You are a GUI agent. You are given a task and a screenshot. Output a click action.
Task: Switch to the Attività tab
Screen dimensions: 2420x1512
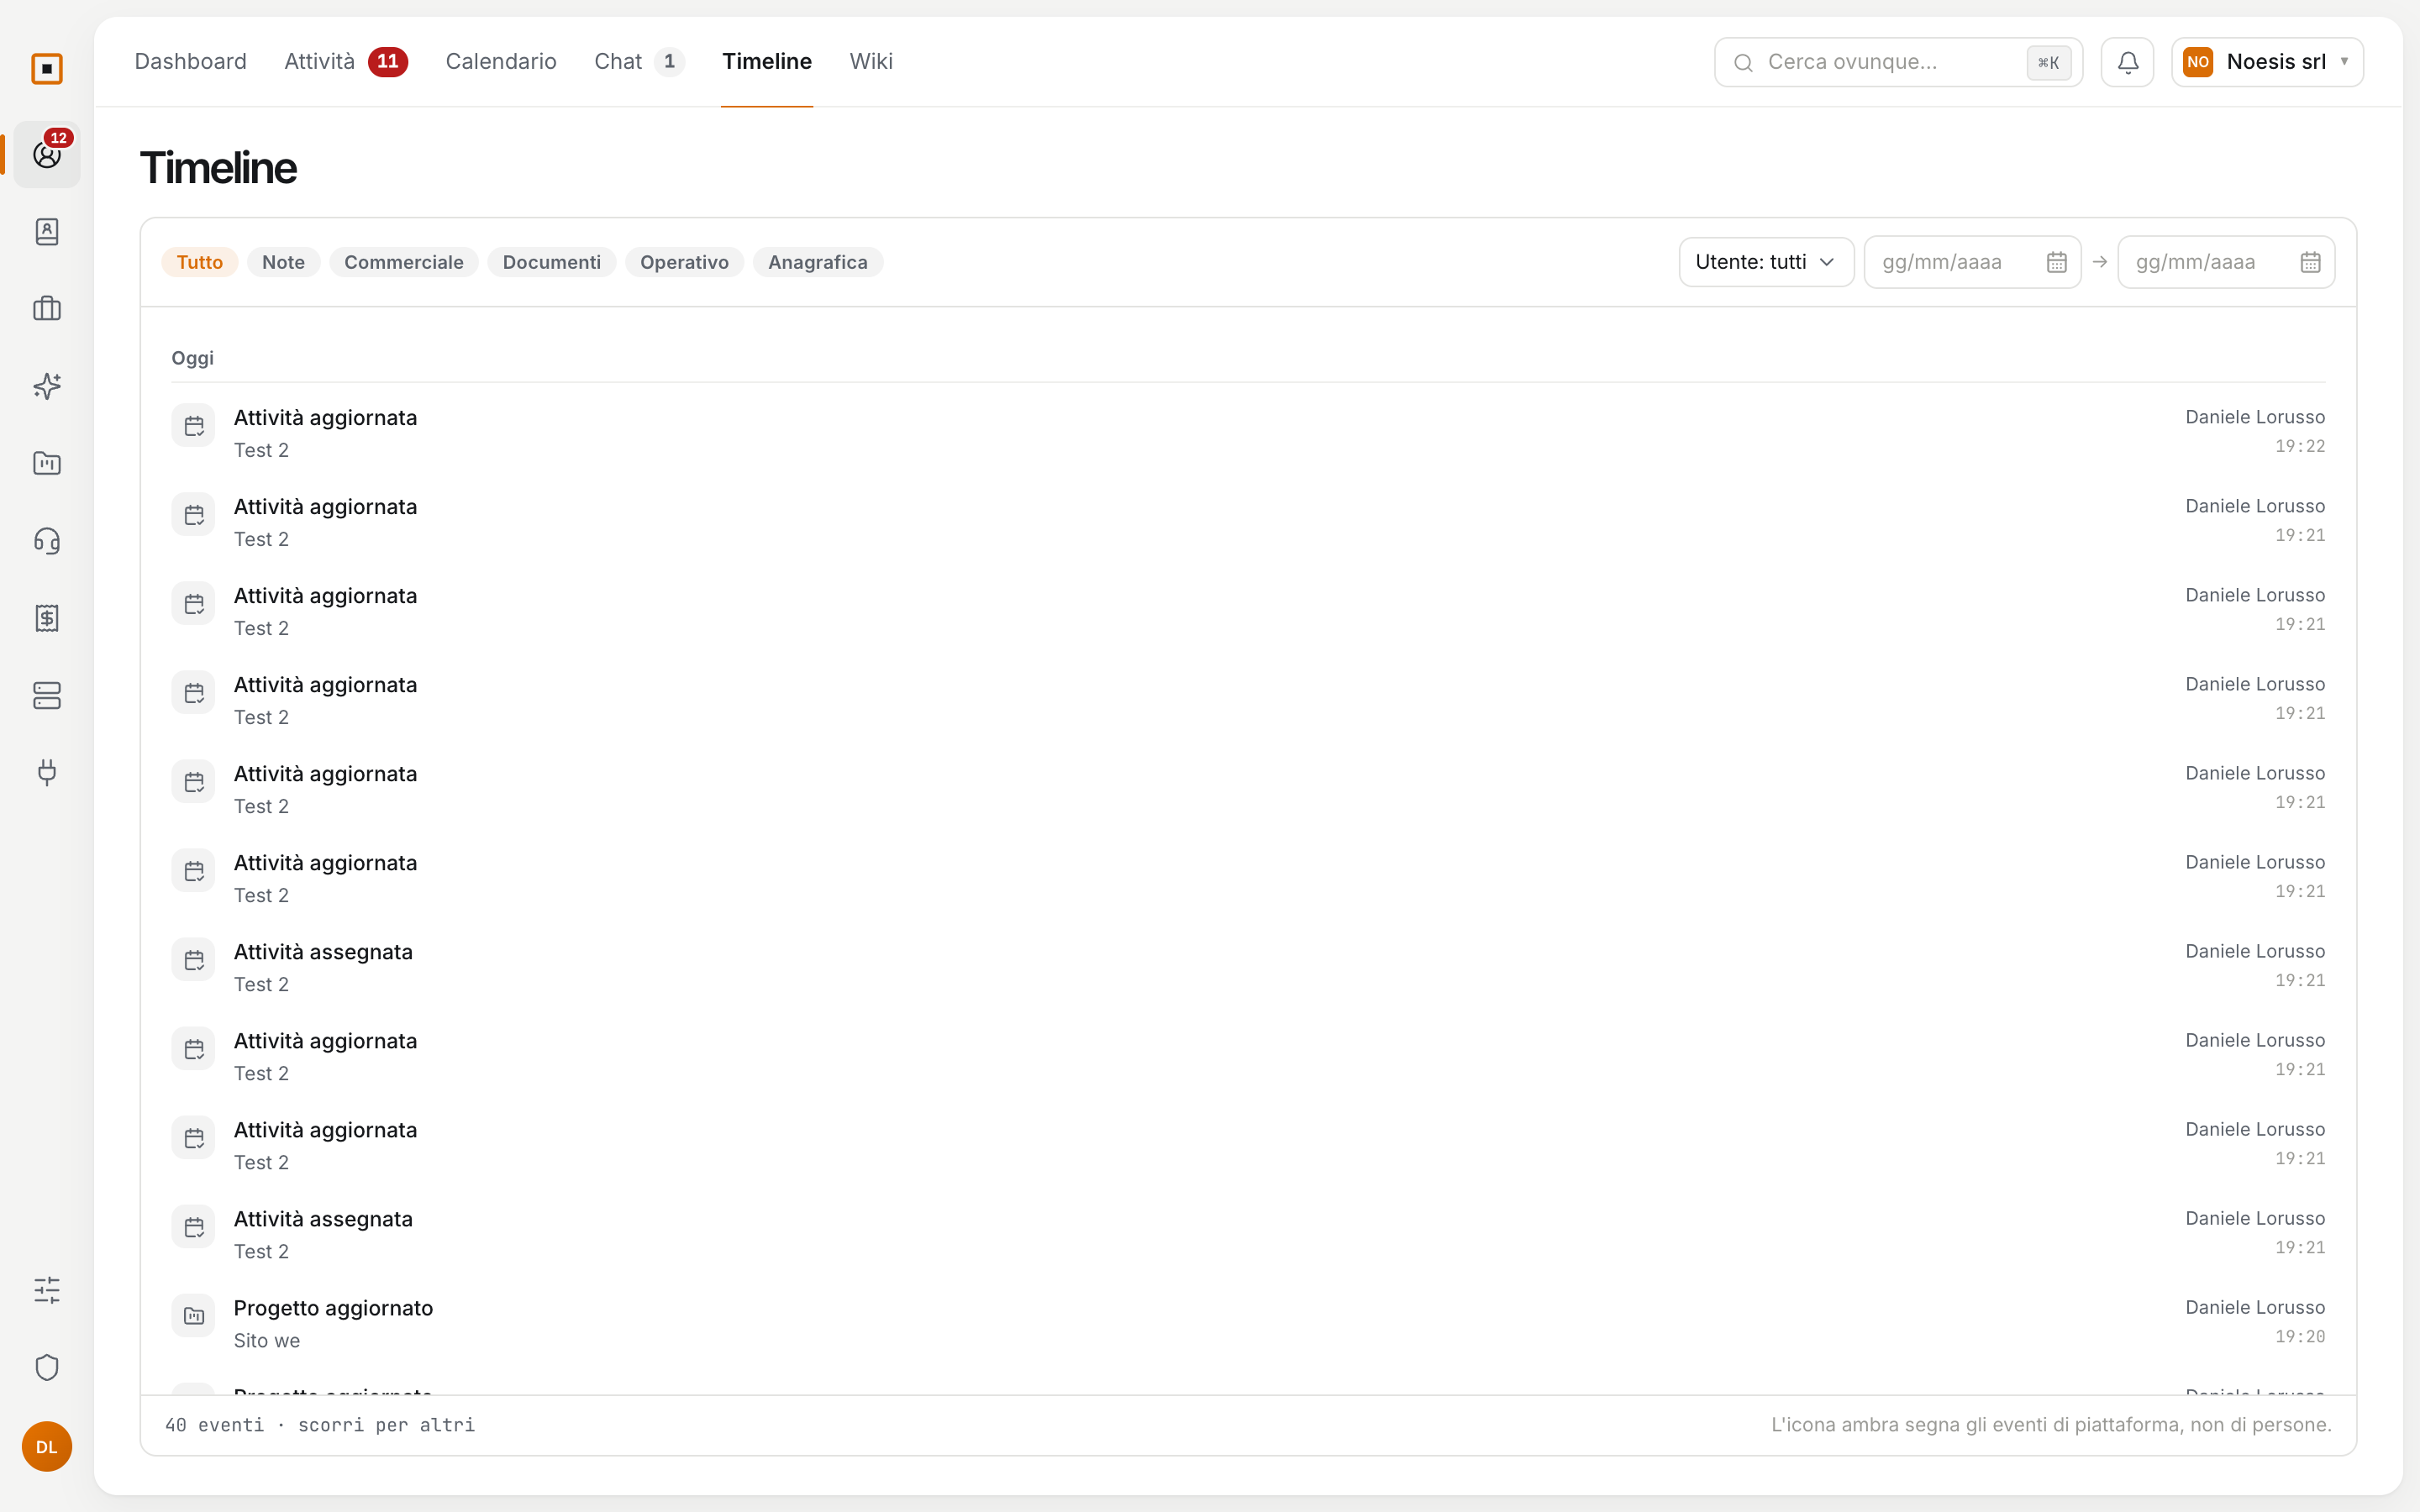345,61
